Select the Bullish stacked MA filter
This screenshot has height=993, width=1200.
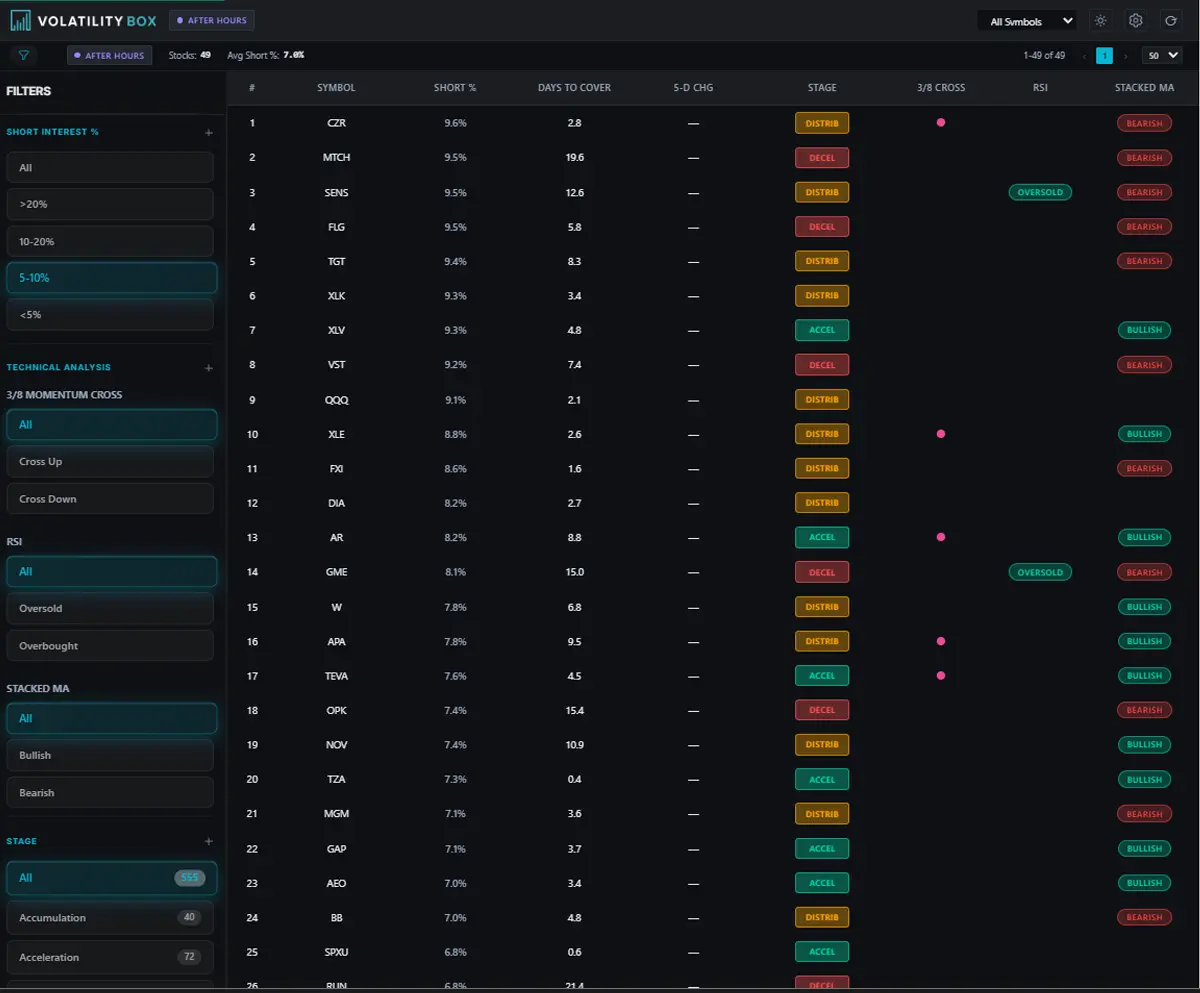(110, 755)
